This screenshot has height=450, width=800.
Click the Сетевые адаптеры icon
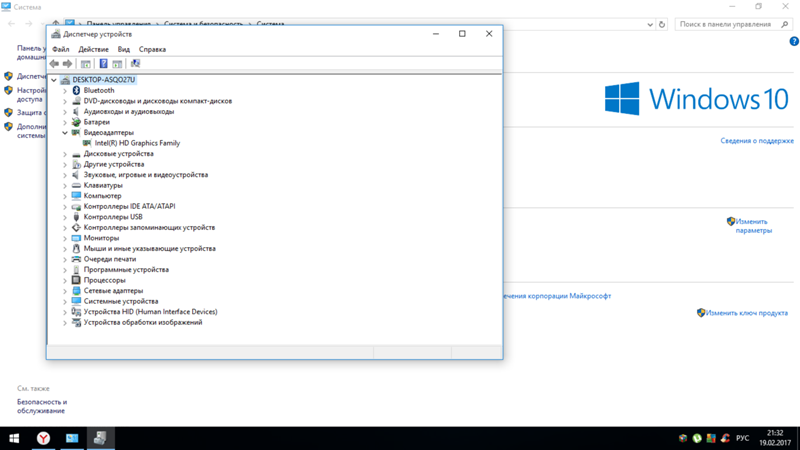76,291
